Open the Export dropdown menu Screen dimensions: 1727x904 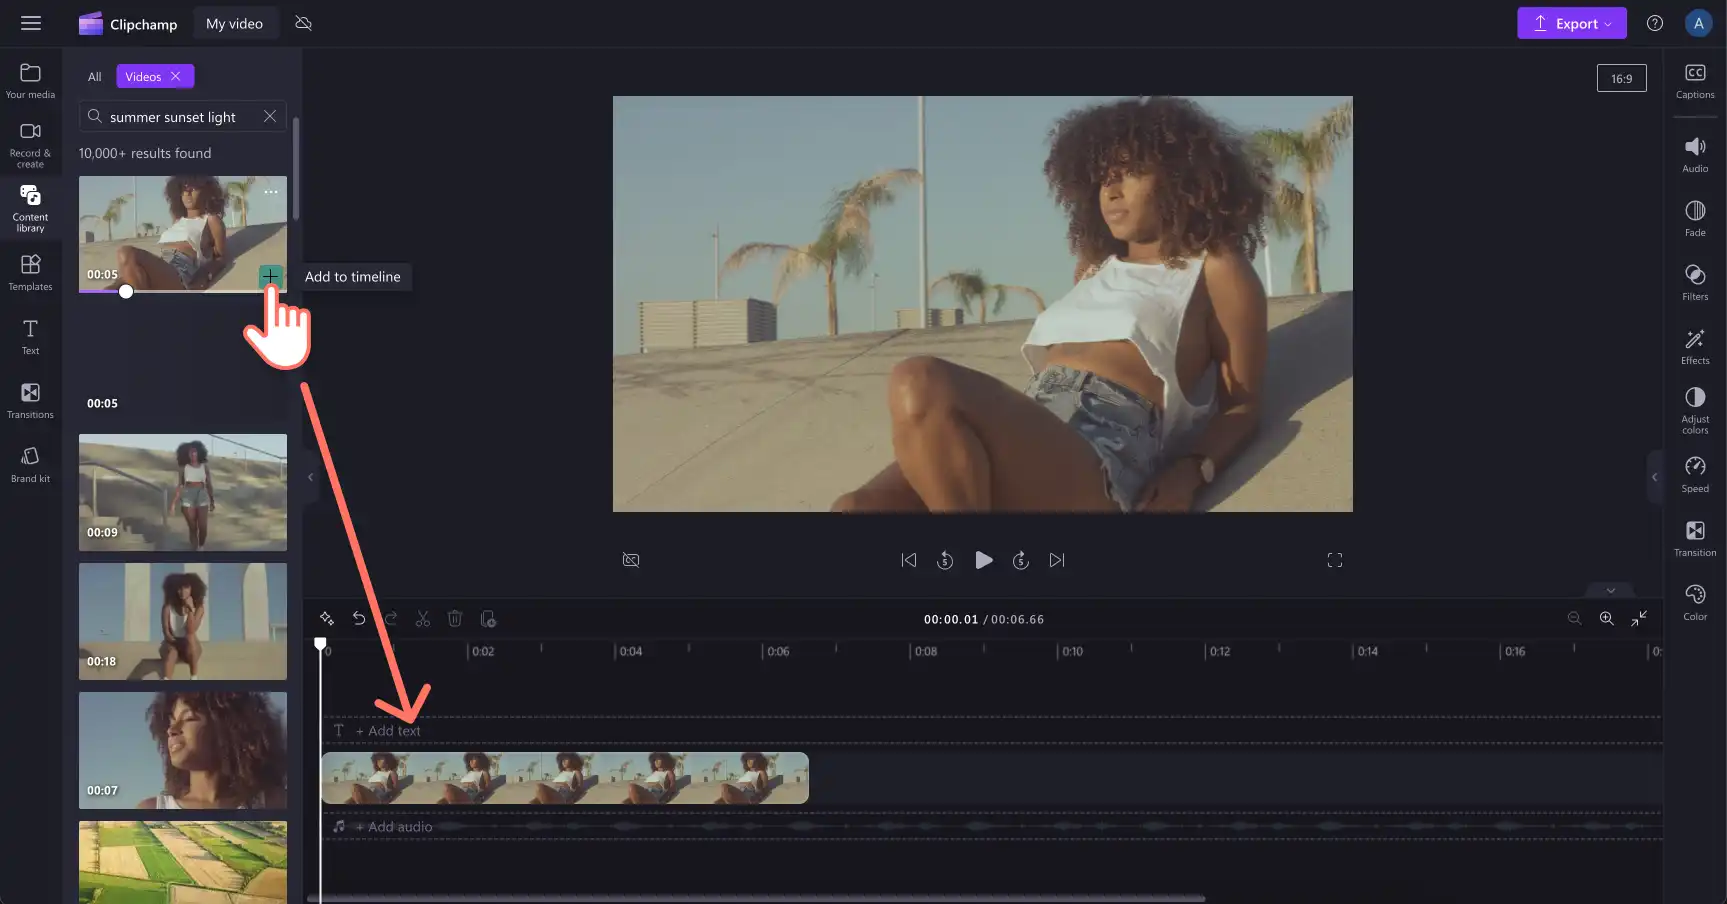(1571, 23)
